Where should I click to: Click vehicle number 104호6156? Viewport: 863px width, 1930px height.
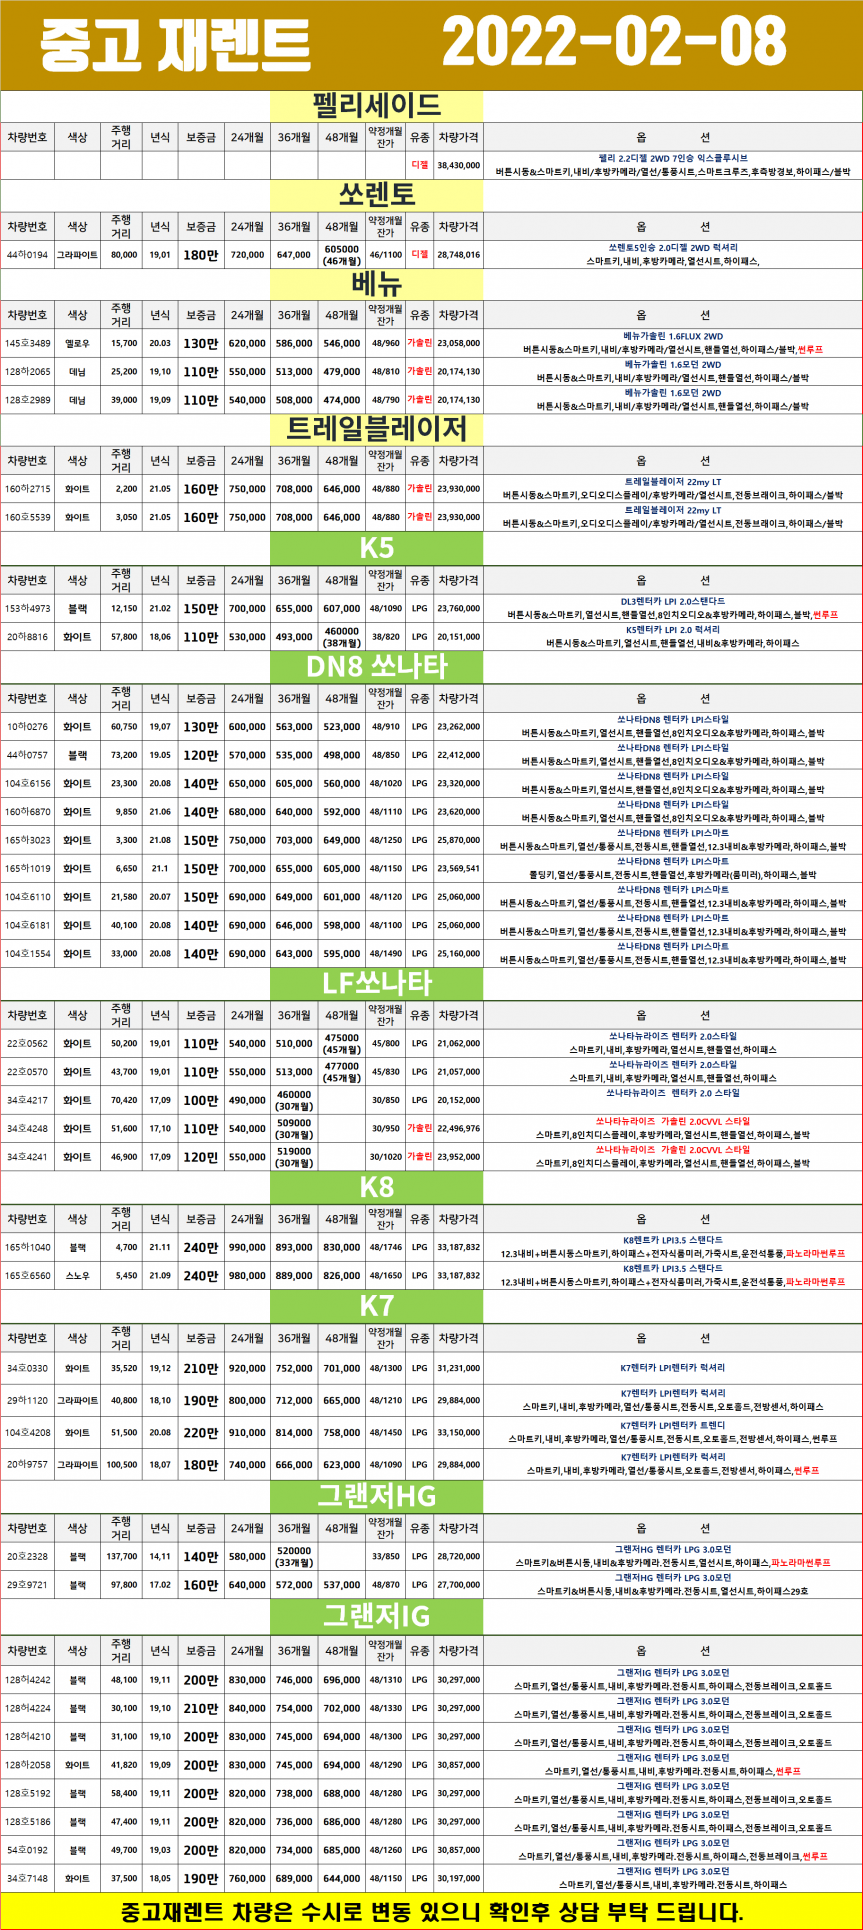(x=27, y=783)
